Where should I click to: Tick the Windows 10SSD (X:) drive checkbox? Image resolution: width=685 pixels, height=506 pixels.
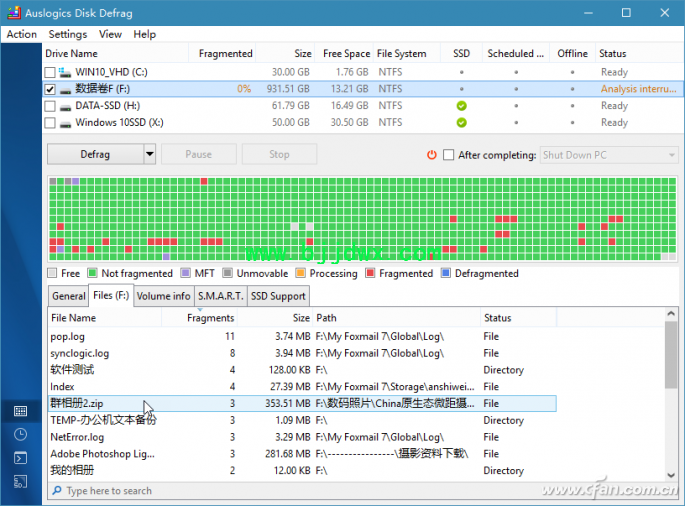(50, 123)
